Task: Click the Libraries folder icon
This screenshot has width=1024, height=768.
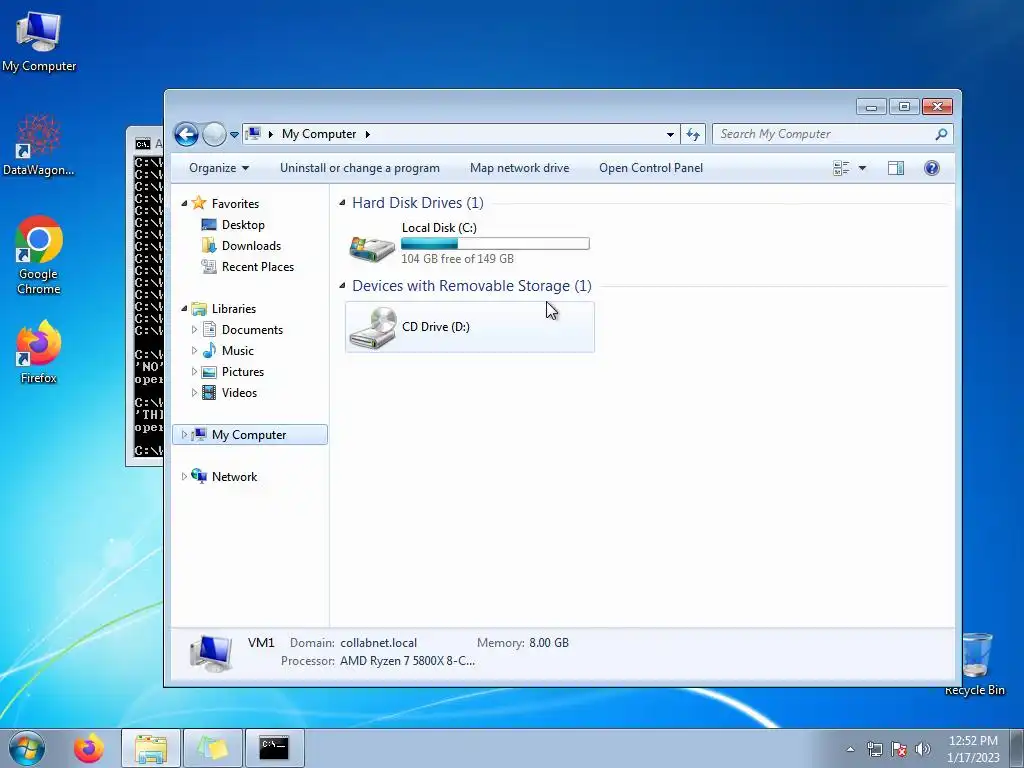Action: [x=199, y=308]
